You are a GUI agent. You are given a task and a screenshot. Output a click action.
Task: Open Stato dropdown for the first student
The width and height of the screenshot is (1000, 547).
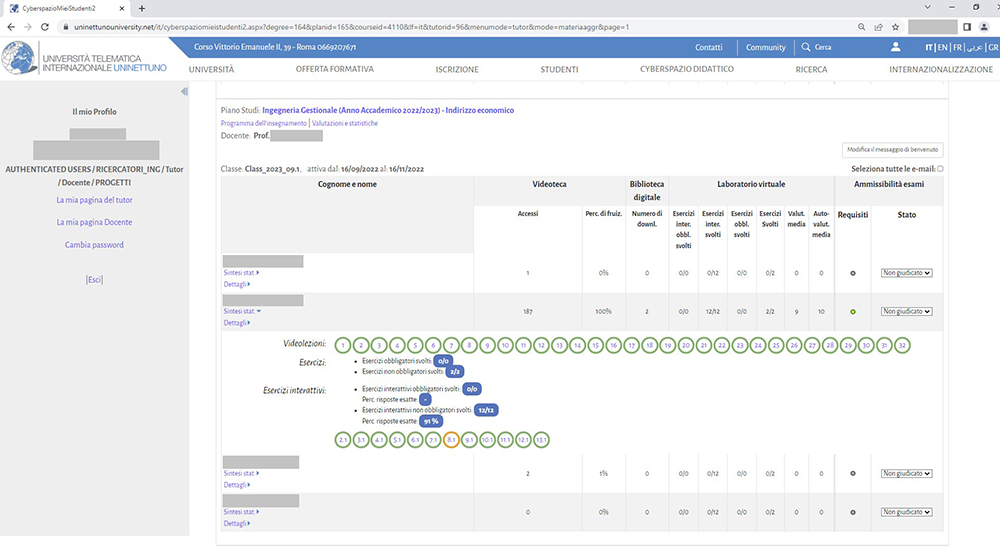point(906,272)
